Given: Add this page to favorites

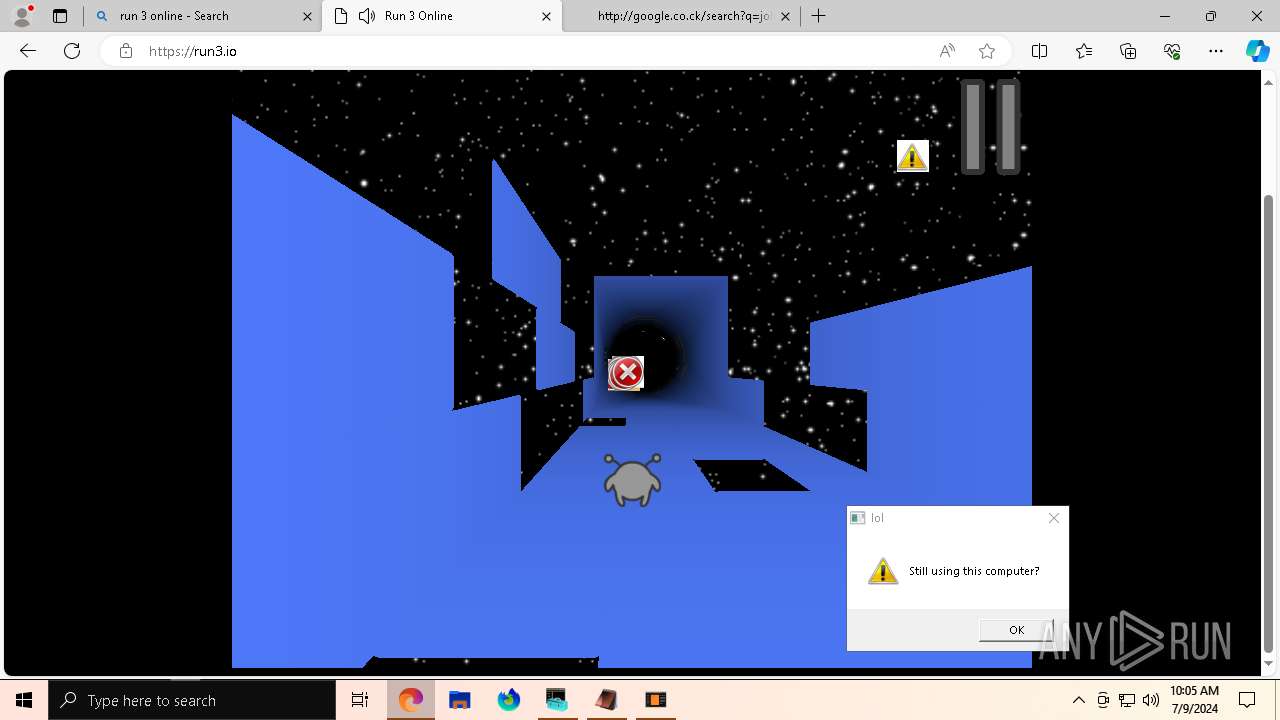Looking at the screenshot, I should click(987, 51).
